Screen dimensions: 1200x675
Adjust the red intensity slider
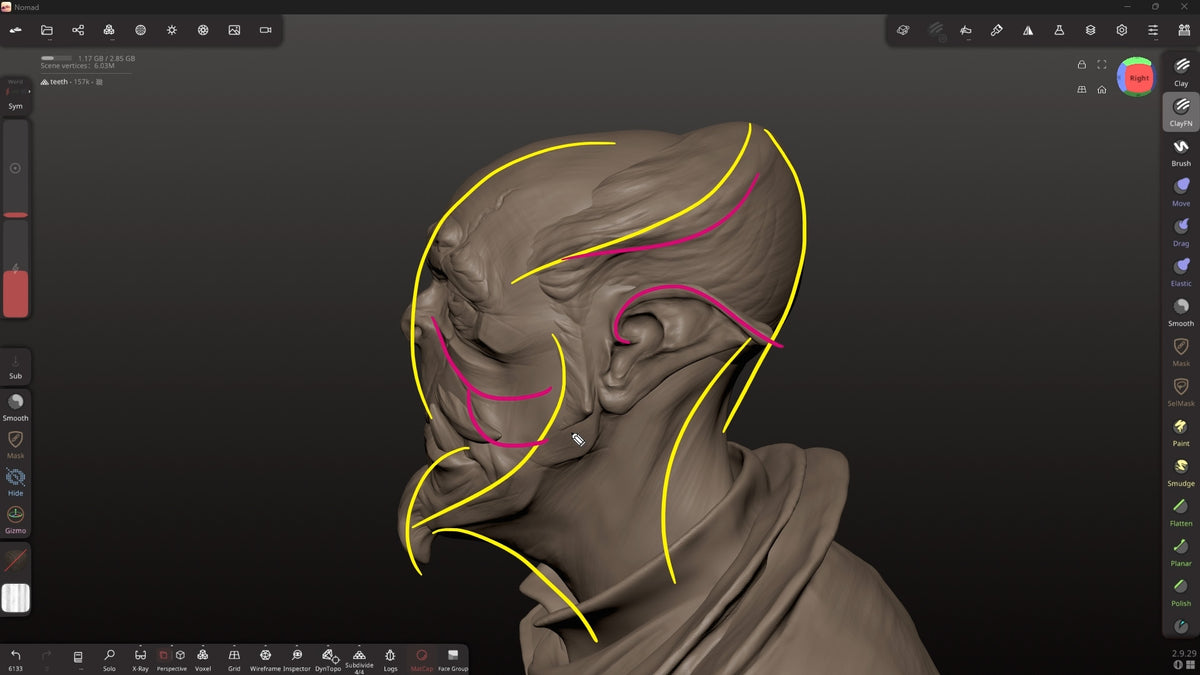pos(16,269)
